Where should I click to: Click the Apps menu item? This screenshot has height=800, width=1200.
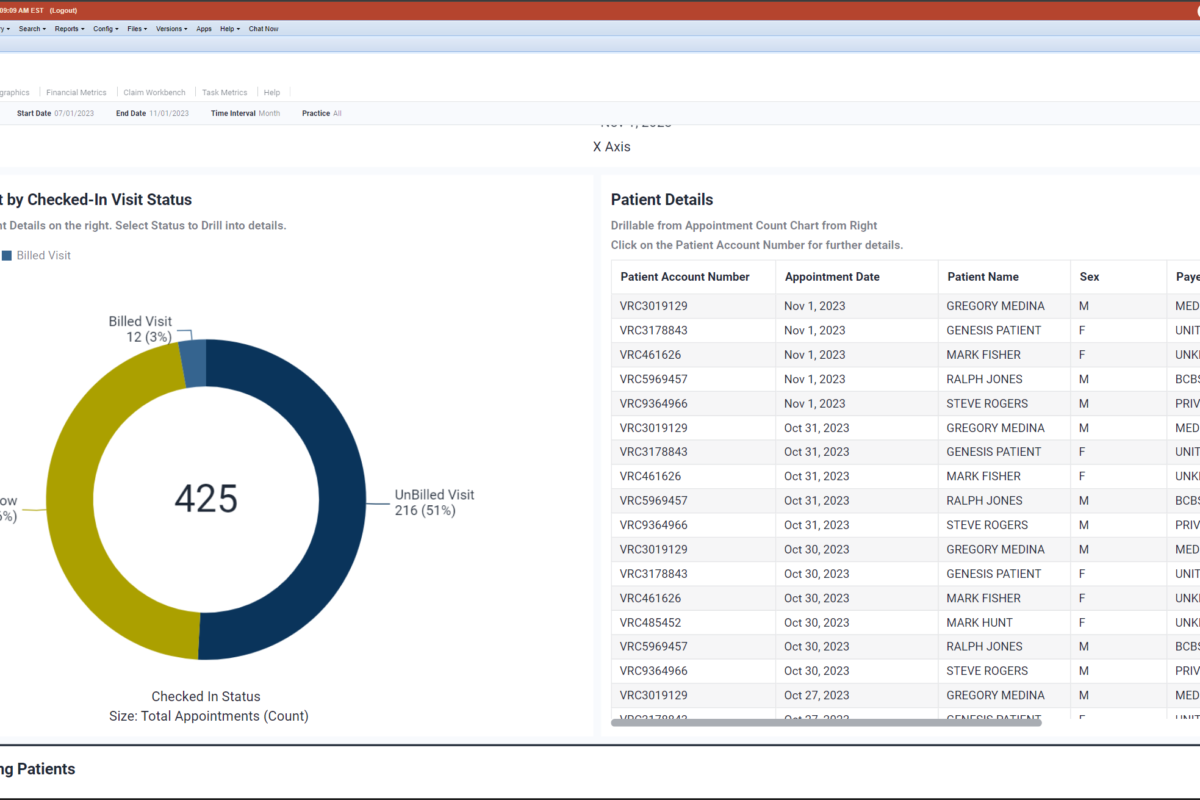coord(204,29)
